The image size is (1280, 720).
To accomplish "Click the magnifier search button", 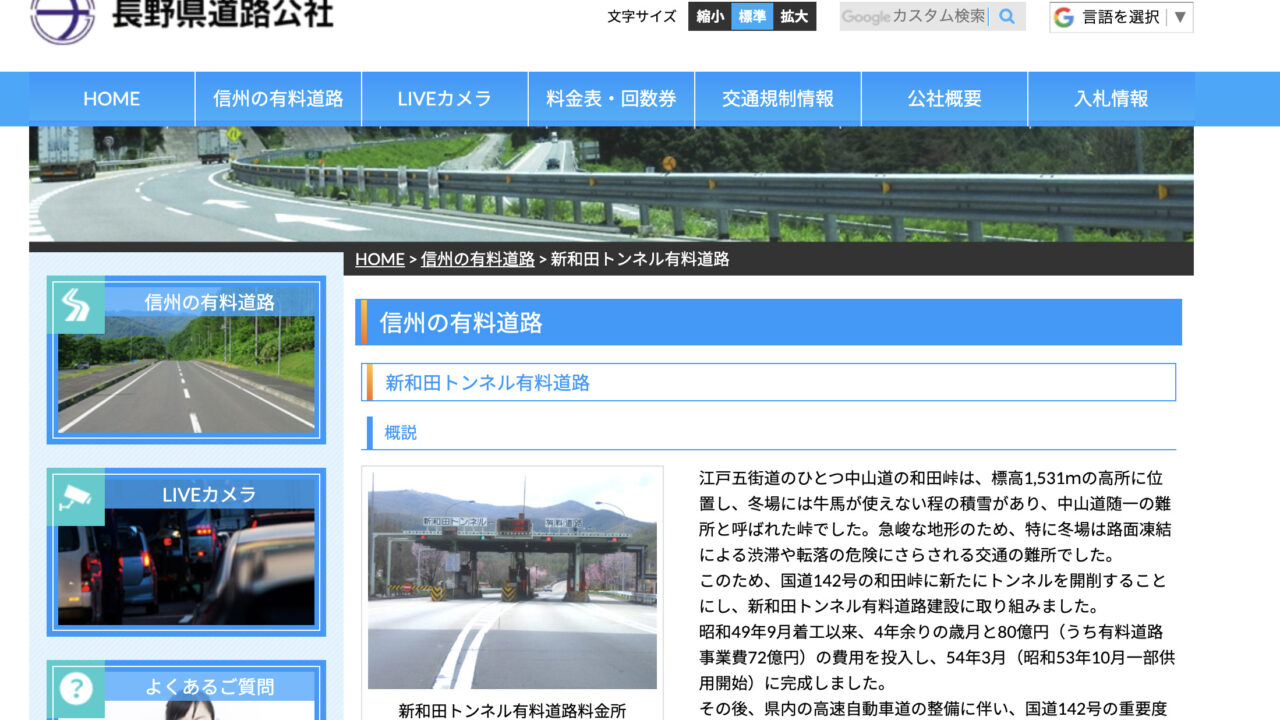I will (x=1007, y=16).
